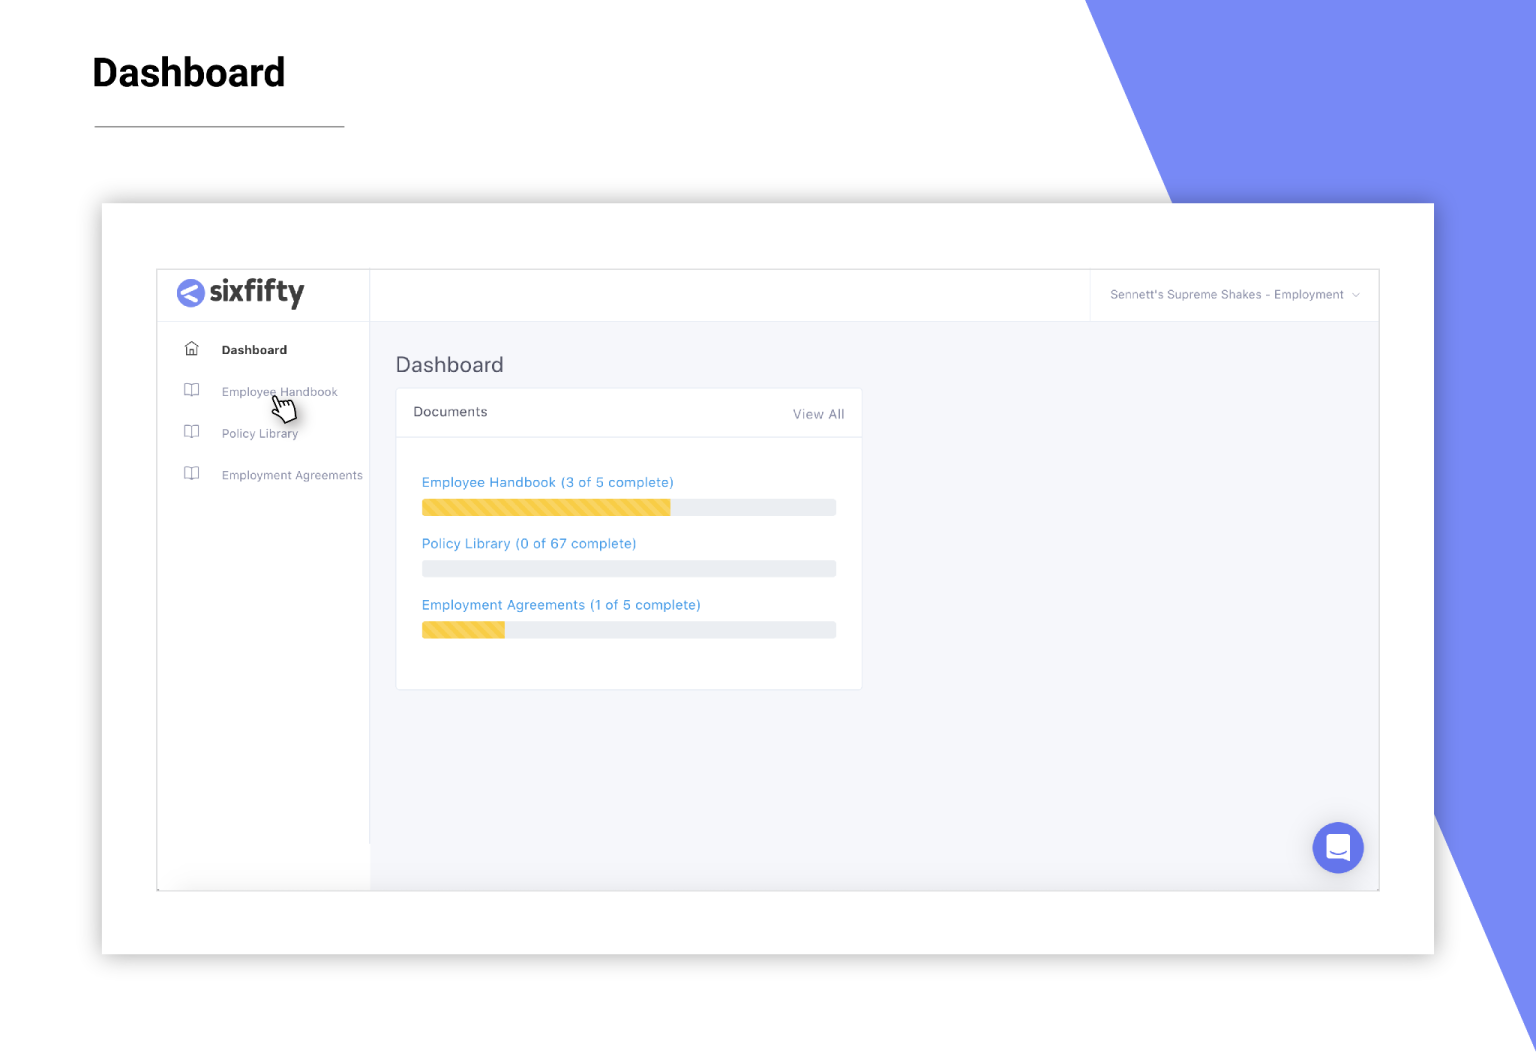Open Employment Agreements in the sidebar
The height and width of the screenshot is (1056, 1536).
(x=292, y=476)
